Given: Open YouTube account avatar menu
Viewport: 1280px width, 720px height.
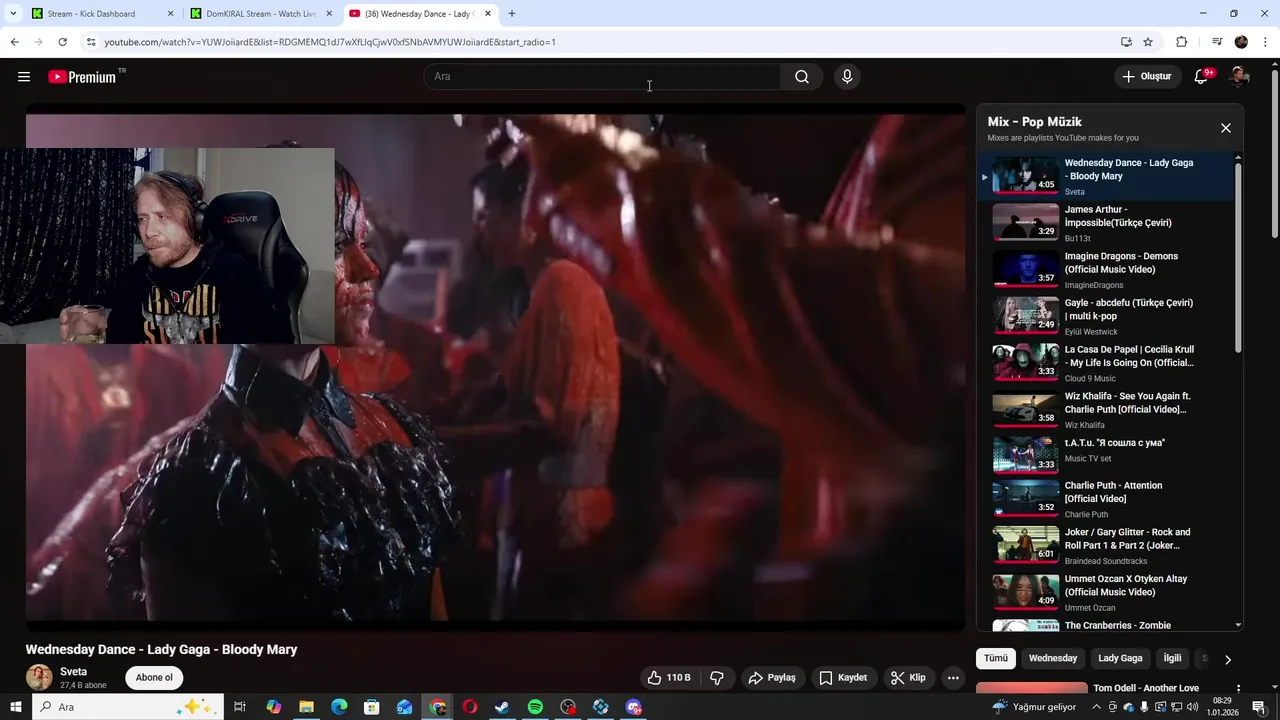Looking at the screenshot, I should pos(1239,77).
